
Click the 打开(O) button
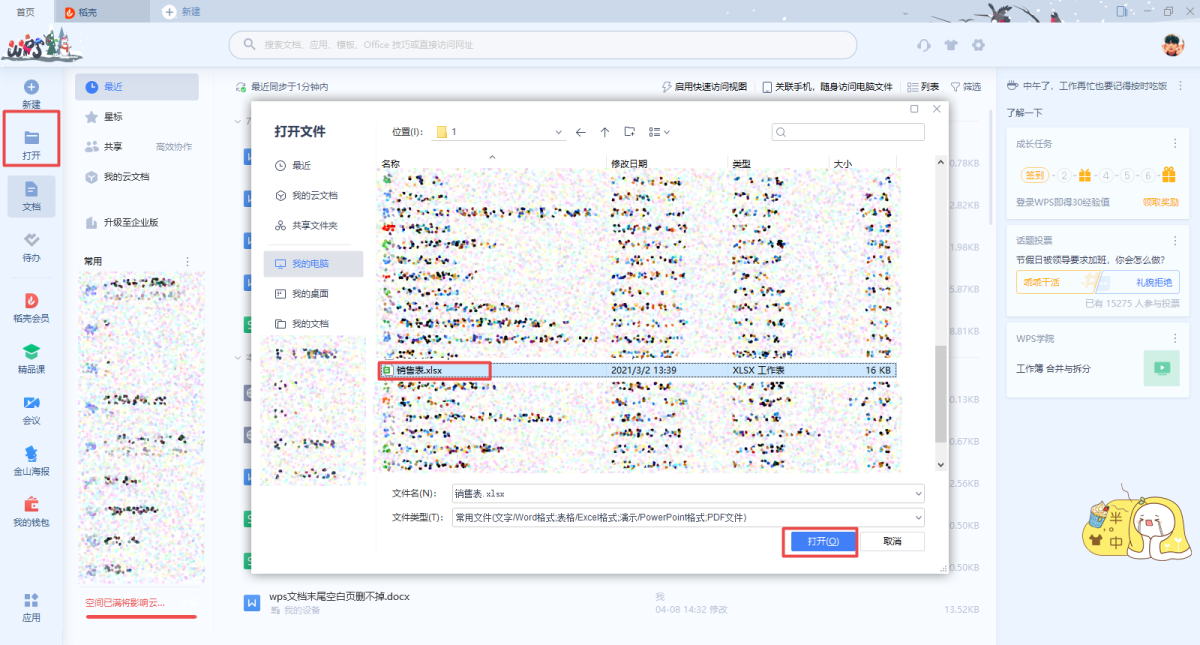[x=820, y=541]
